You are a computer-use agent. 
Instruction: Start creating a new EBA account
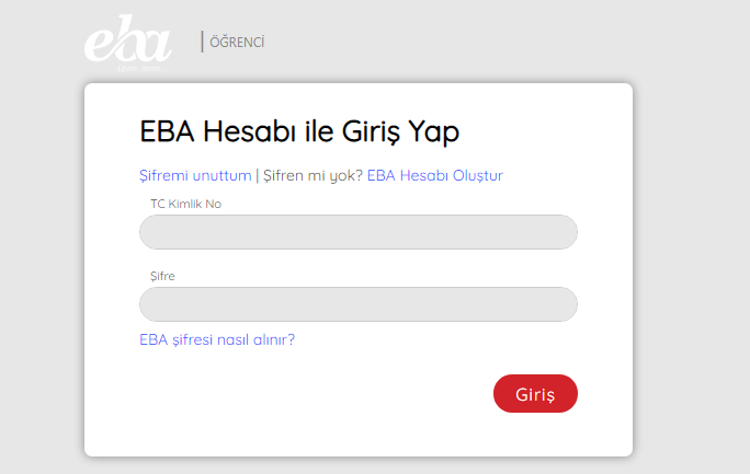pyautogui.click(x=435, y=175)
